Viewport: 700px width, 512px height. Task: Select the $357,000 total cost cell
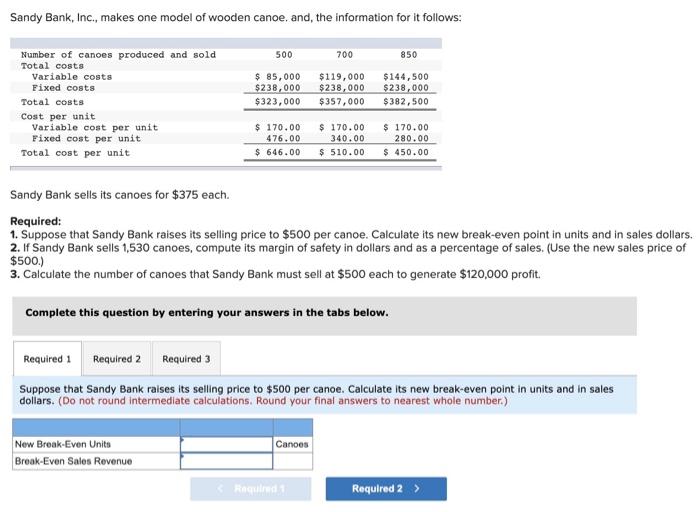[x=342, y=101]
